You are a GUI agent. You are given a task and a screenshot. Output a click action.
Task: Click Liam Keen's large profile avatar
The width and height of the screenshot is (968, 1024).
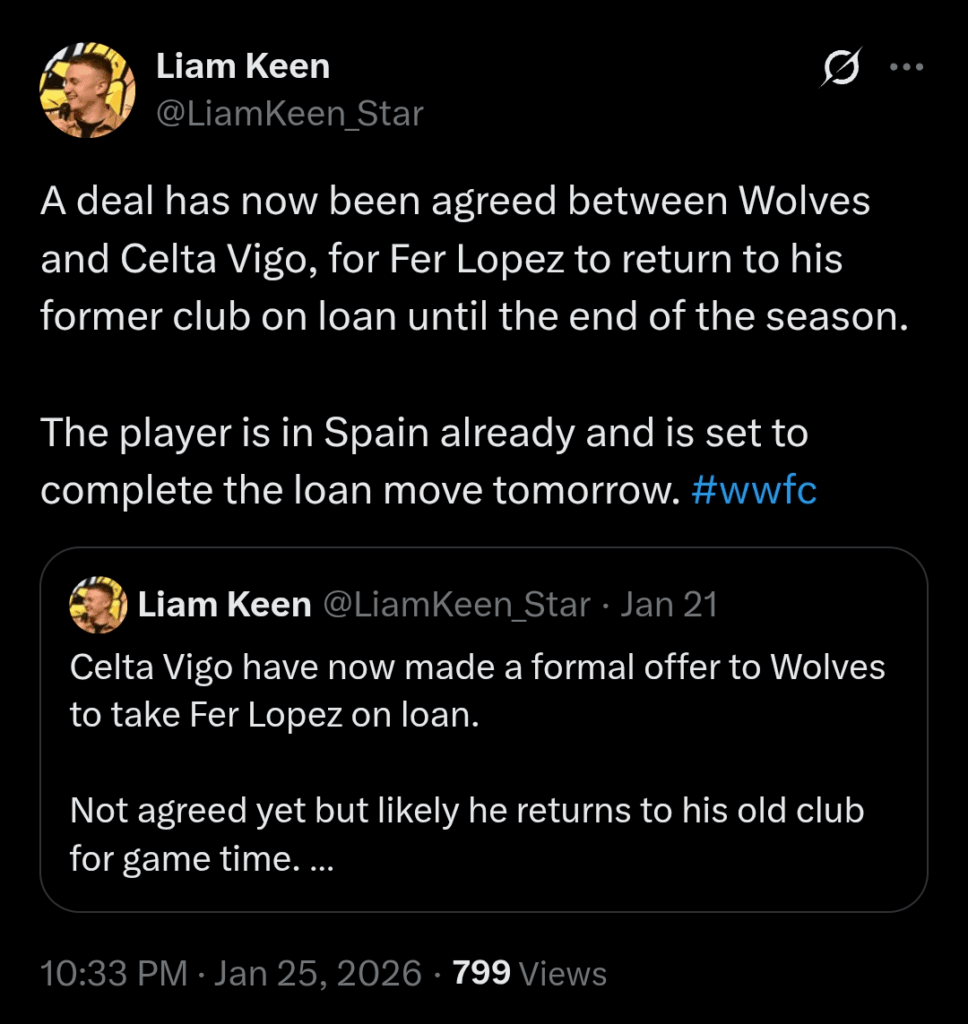pos(87,90)
